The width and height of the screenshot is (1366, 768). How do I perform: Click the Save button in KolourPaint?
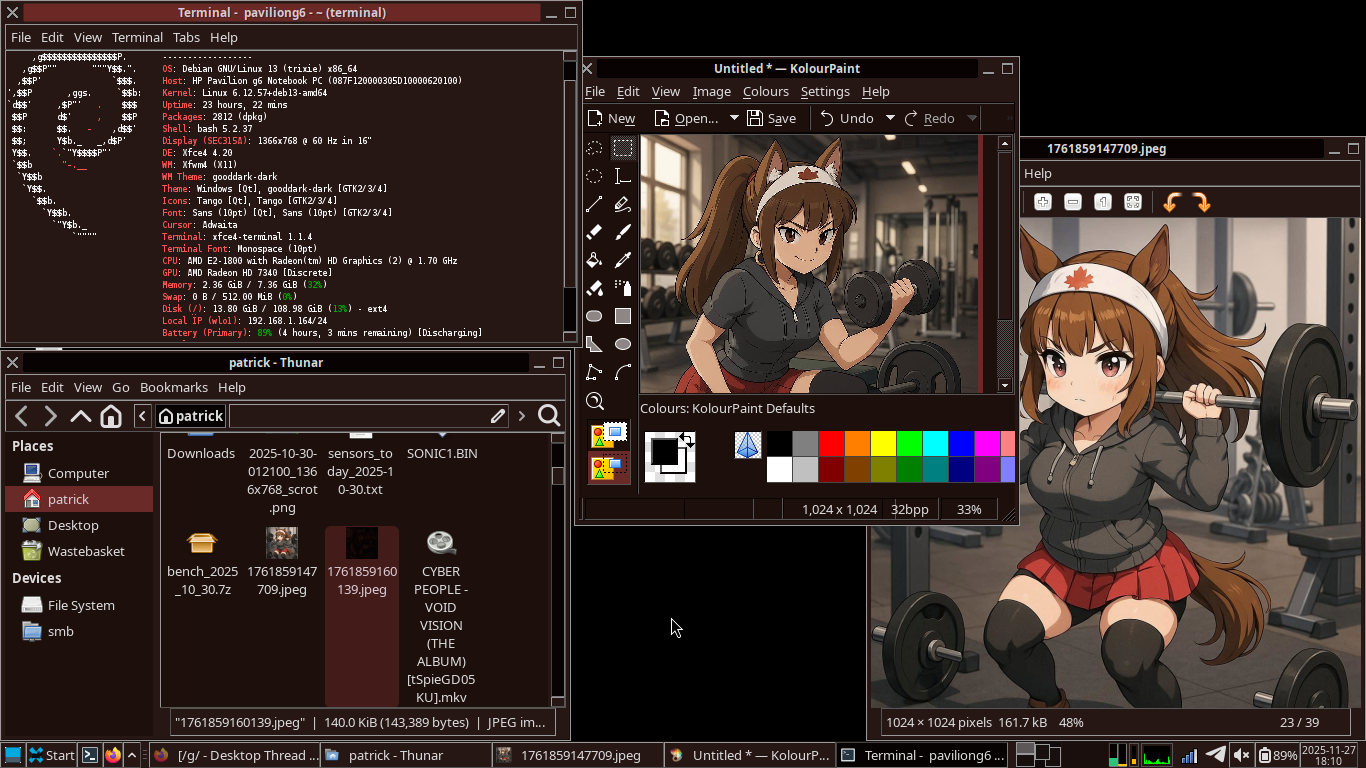tap(771, 118)
